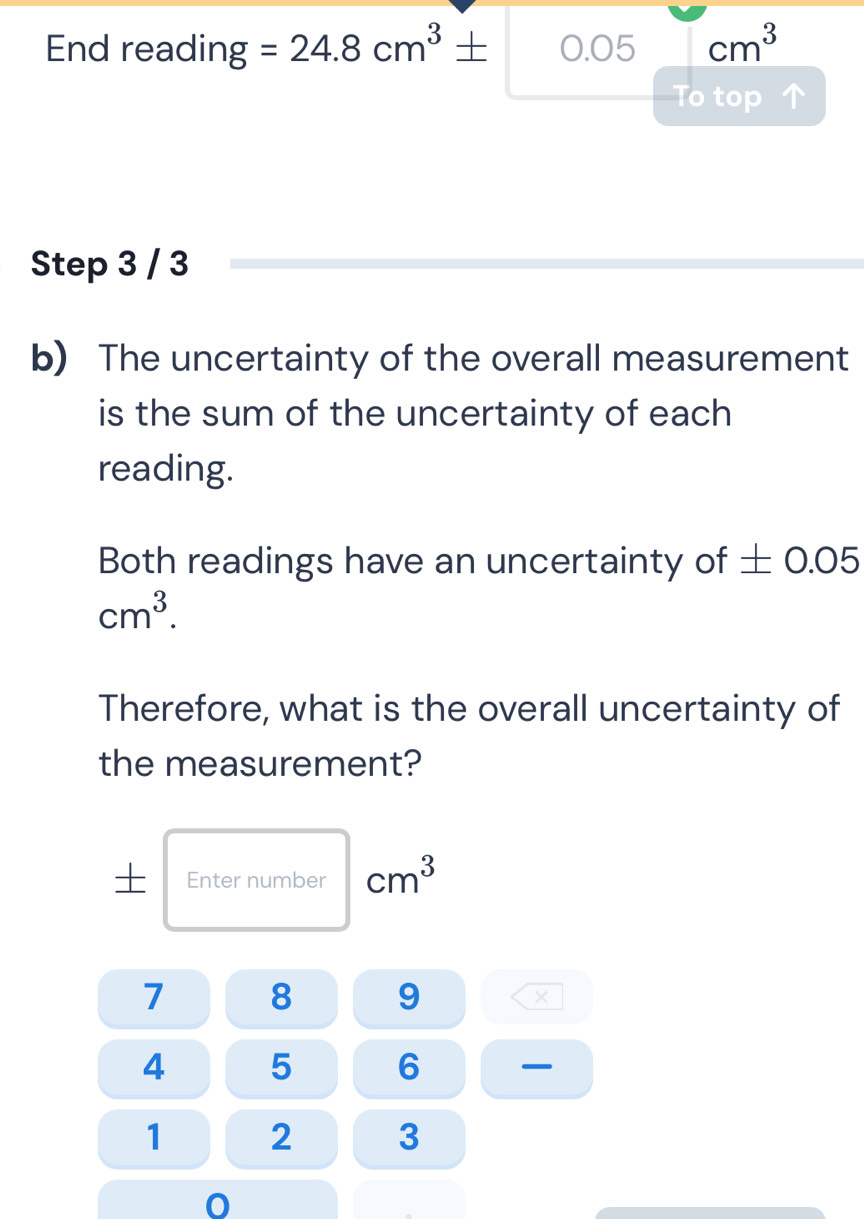Viewport: 864px width, 1219px height.
Task: Tap keypad digit 9
Action: pos(408,997)
